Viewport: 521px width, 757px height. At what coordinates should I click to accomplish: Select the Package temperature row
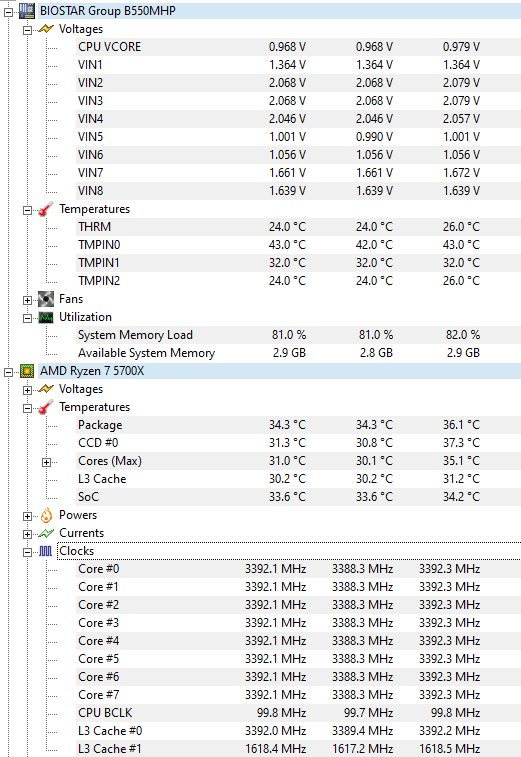298,425
